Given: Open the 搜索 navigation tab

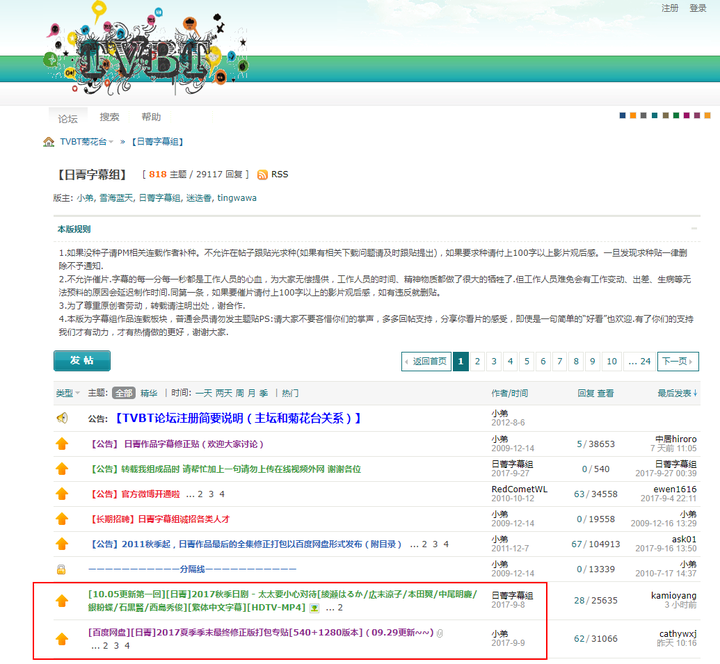Looking at the screenshot, I should (109, 117).
